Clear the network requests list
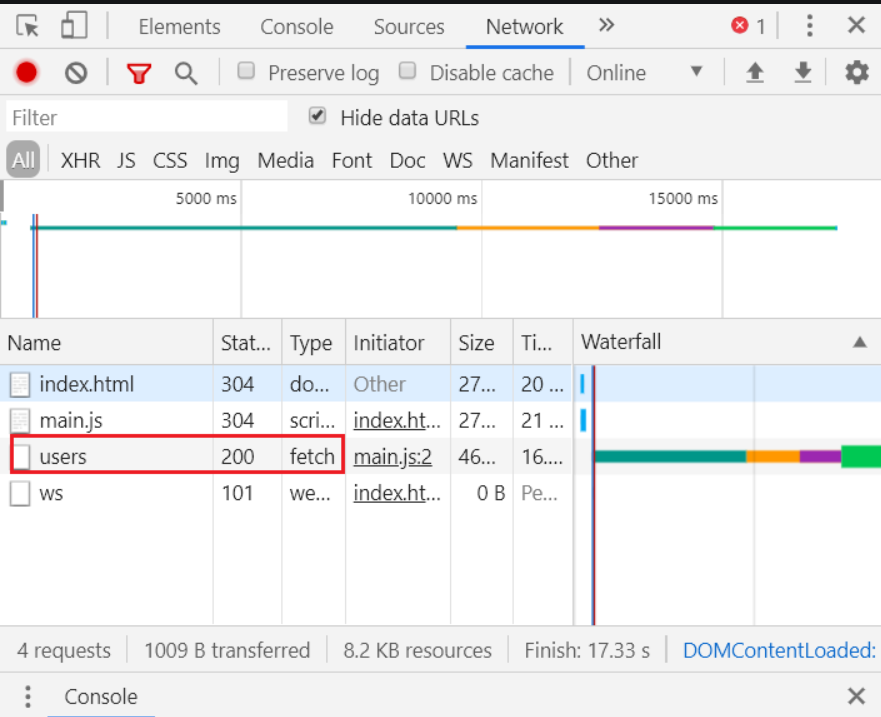This screenshot has height=717, width=881. 76,72
